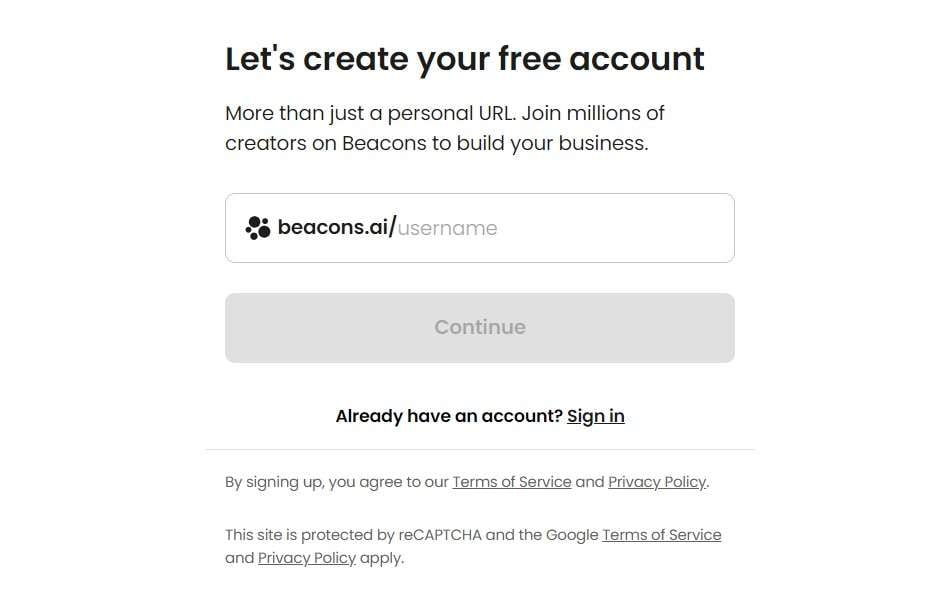Click the word 'apply' in the footer

(x=381, y=558)
